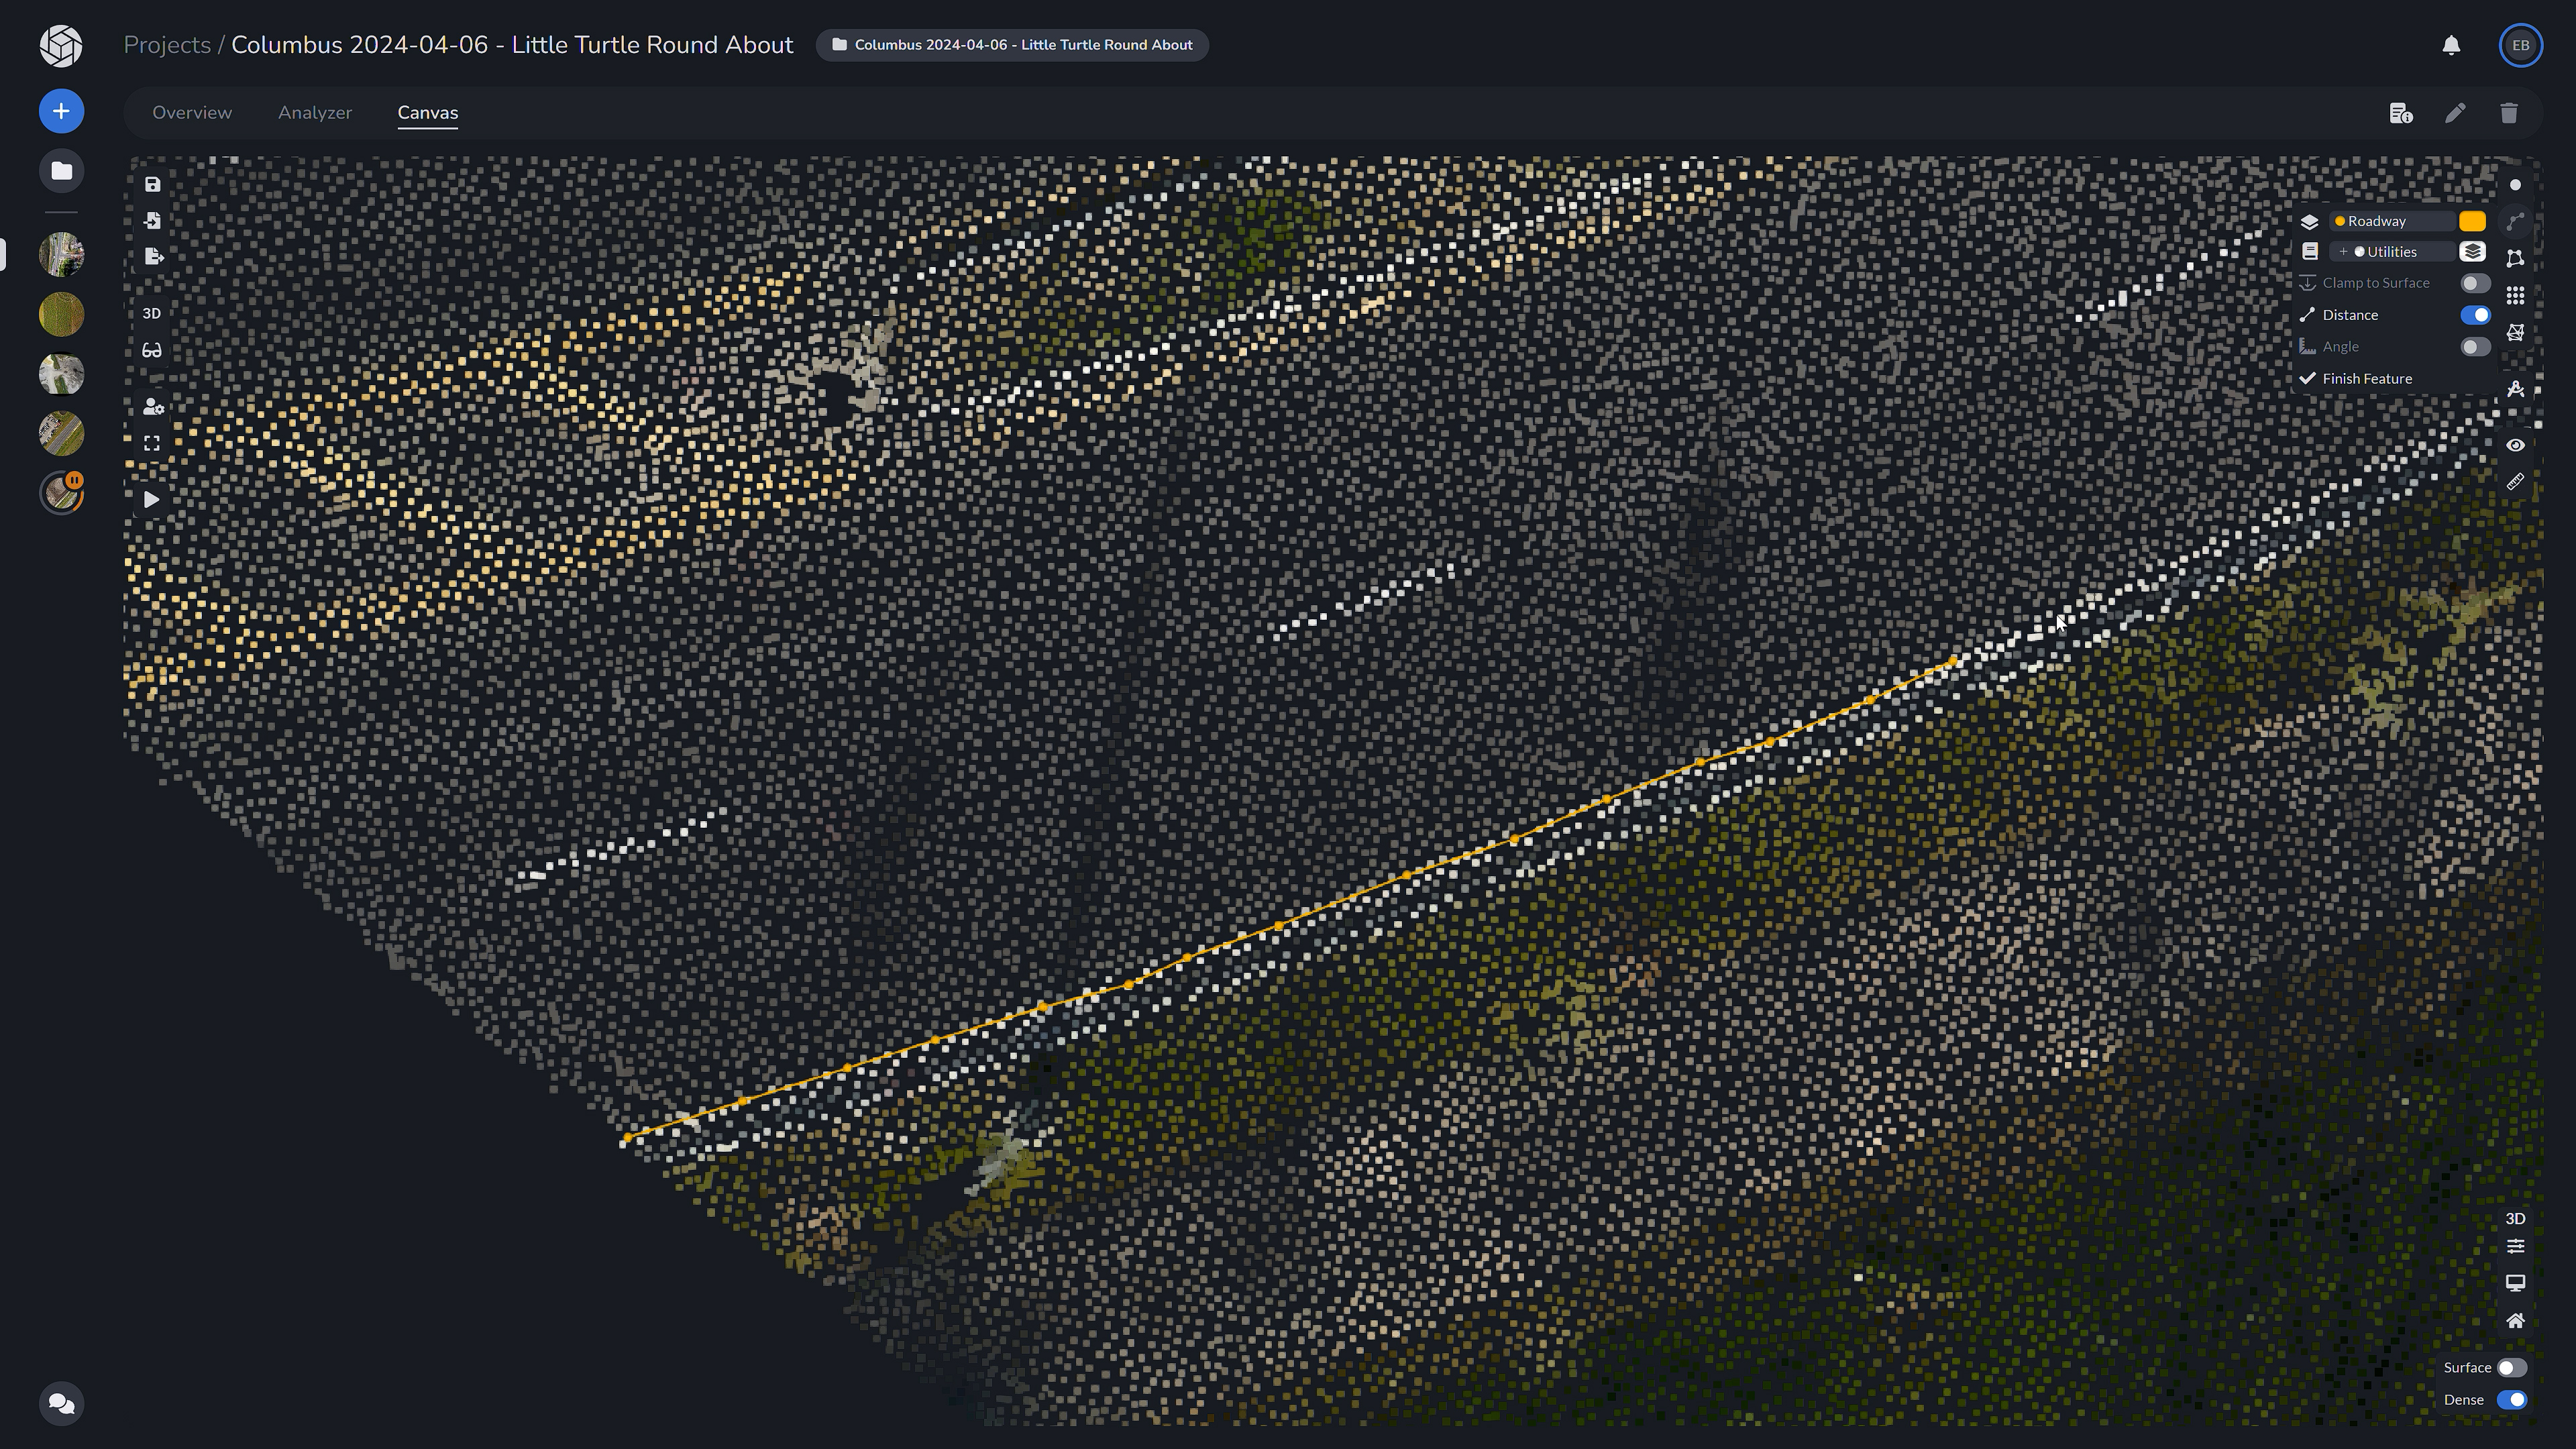Select the measurement/ruler tool icon
This screenshot has width=2576, height=1449.
[x=2514, y=481]
